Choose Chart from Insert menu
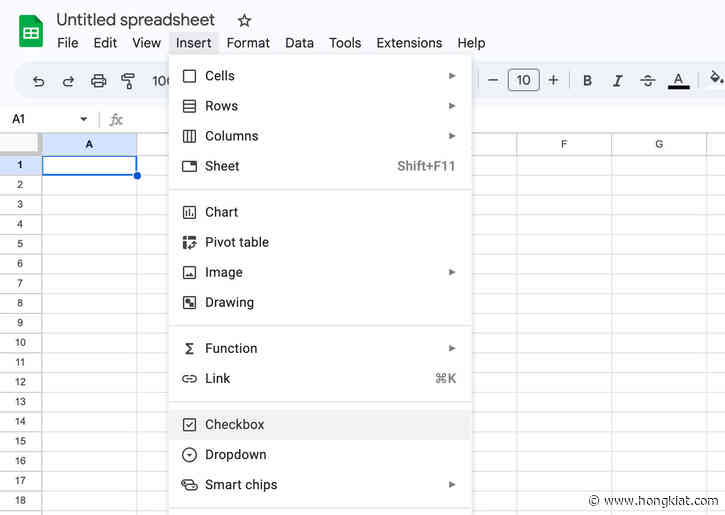The width and height of the screenshot is (725, 515). [320, 212]
